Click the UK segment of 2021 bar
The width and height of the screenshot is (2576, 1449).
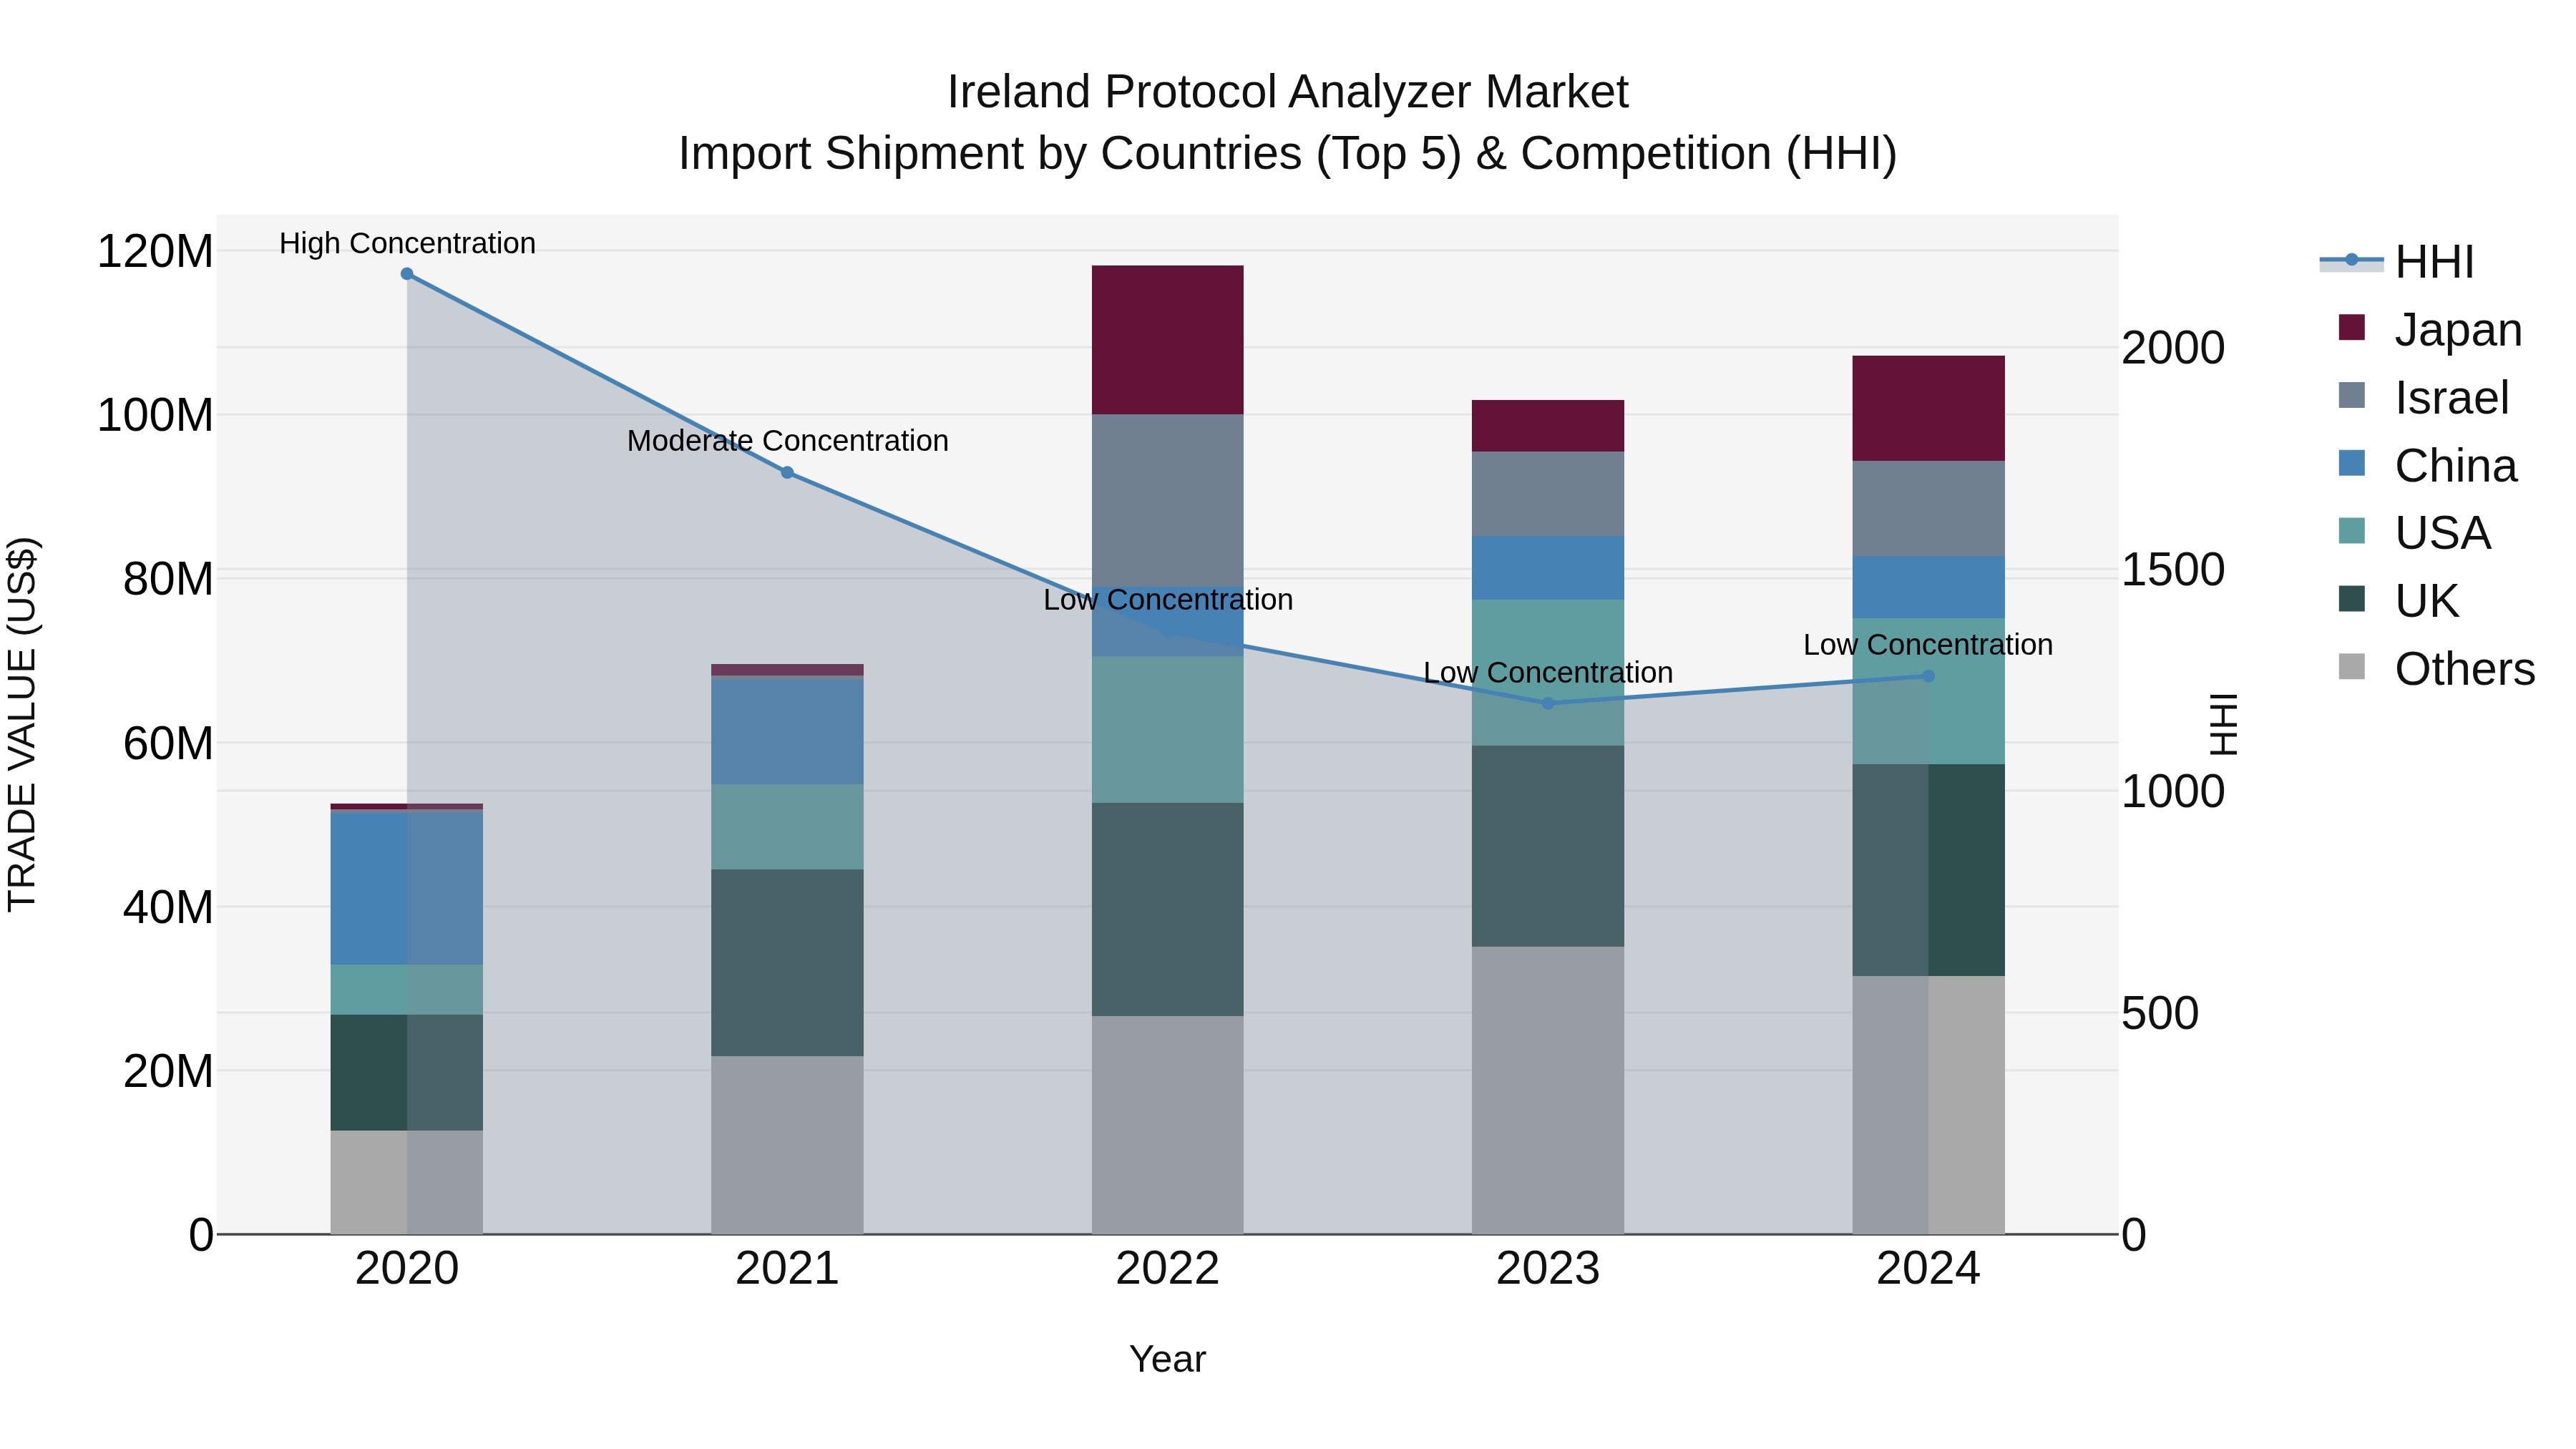click(787, 963)
